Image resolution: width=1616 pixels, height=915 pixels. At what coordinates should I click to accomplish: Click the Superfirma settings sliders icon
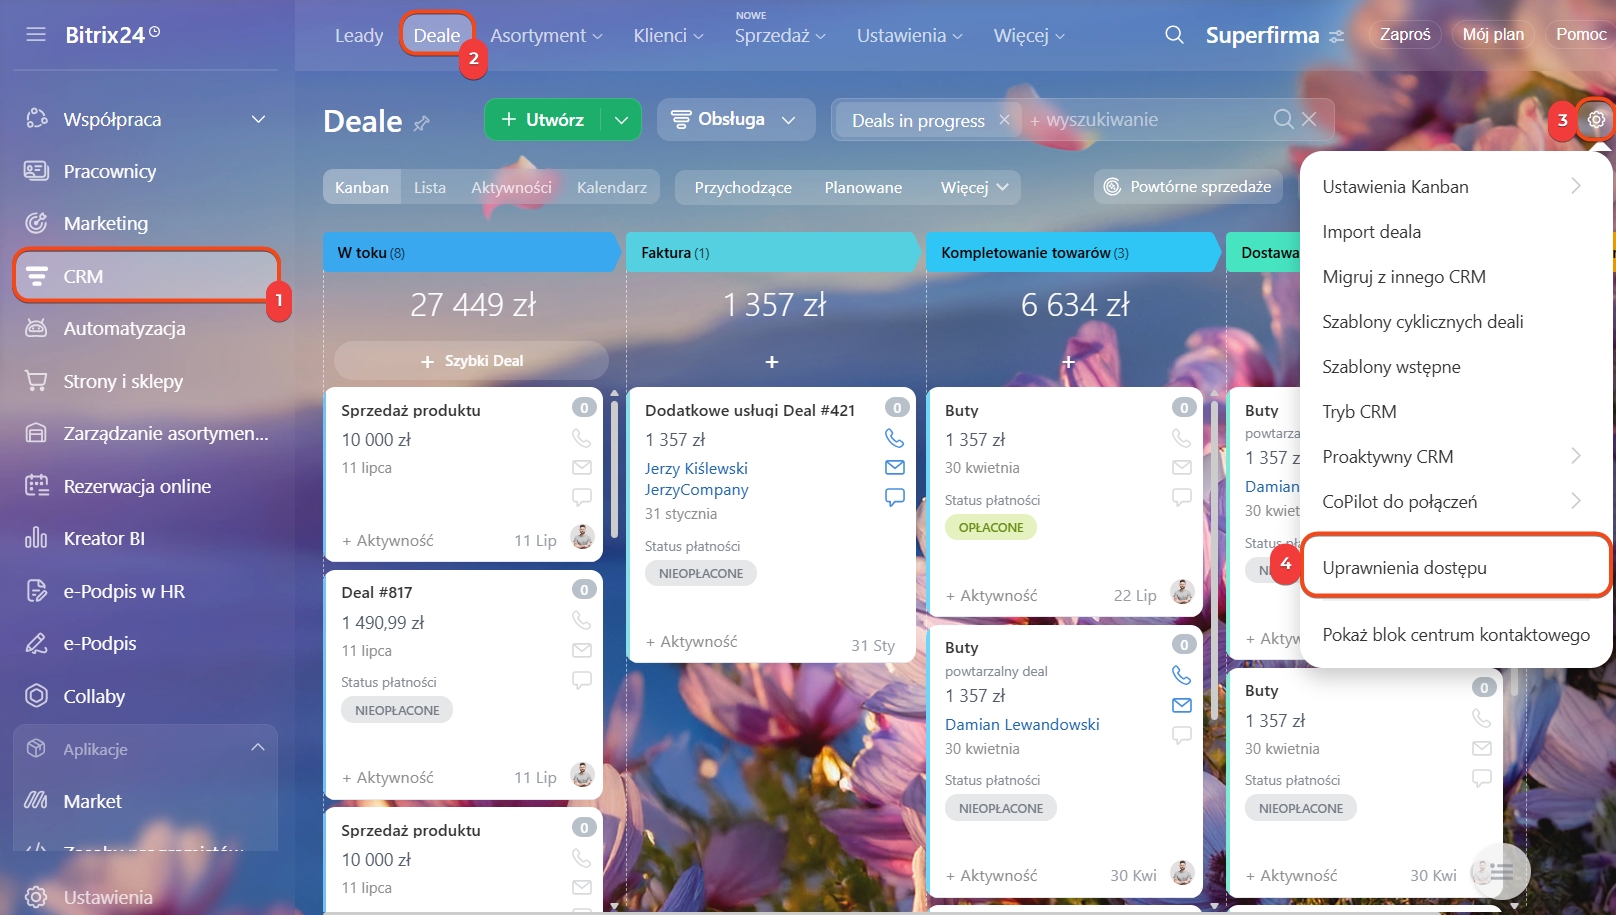pyautogui.click(x=1337, y=36)
